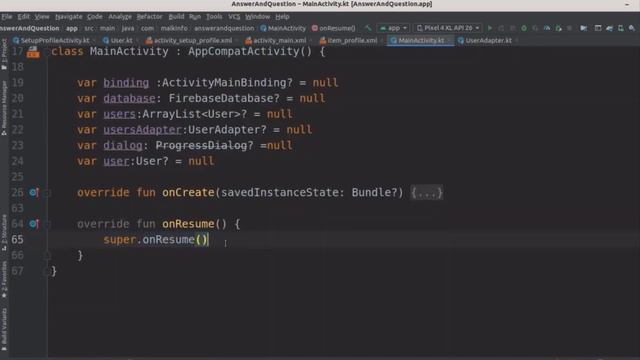
Task: Click 'main' in the breadcrumb bar
Action: [x=107, y=28]
